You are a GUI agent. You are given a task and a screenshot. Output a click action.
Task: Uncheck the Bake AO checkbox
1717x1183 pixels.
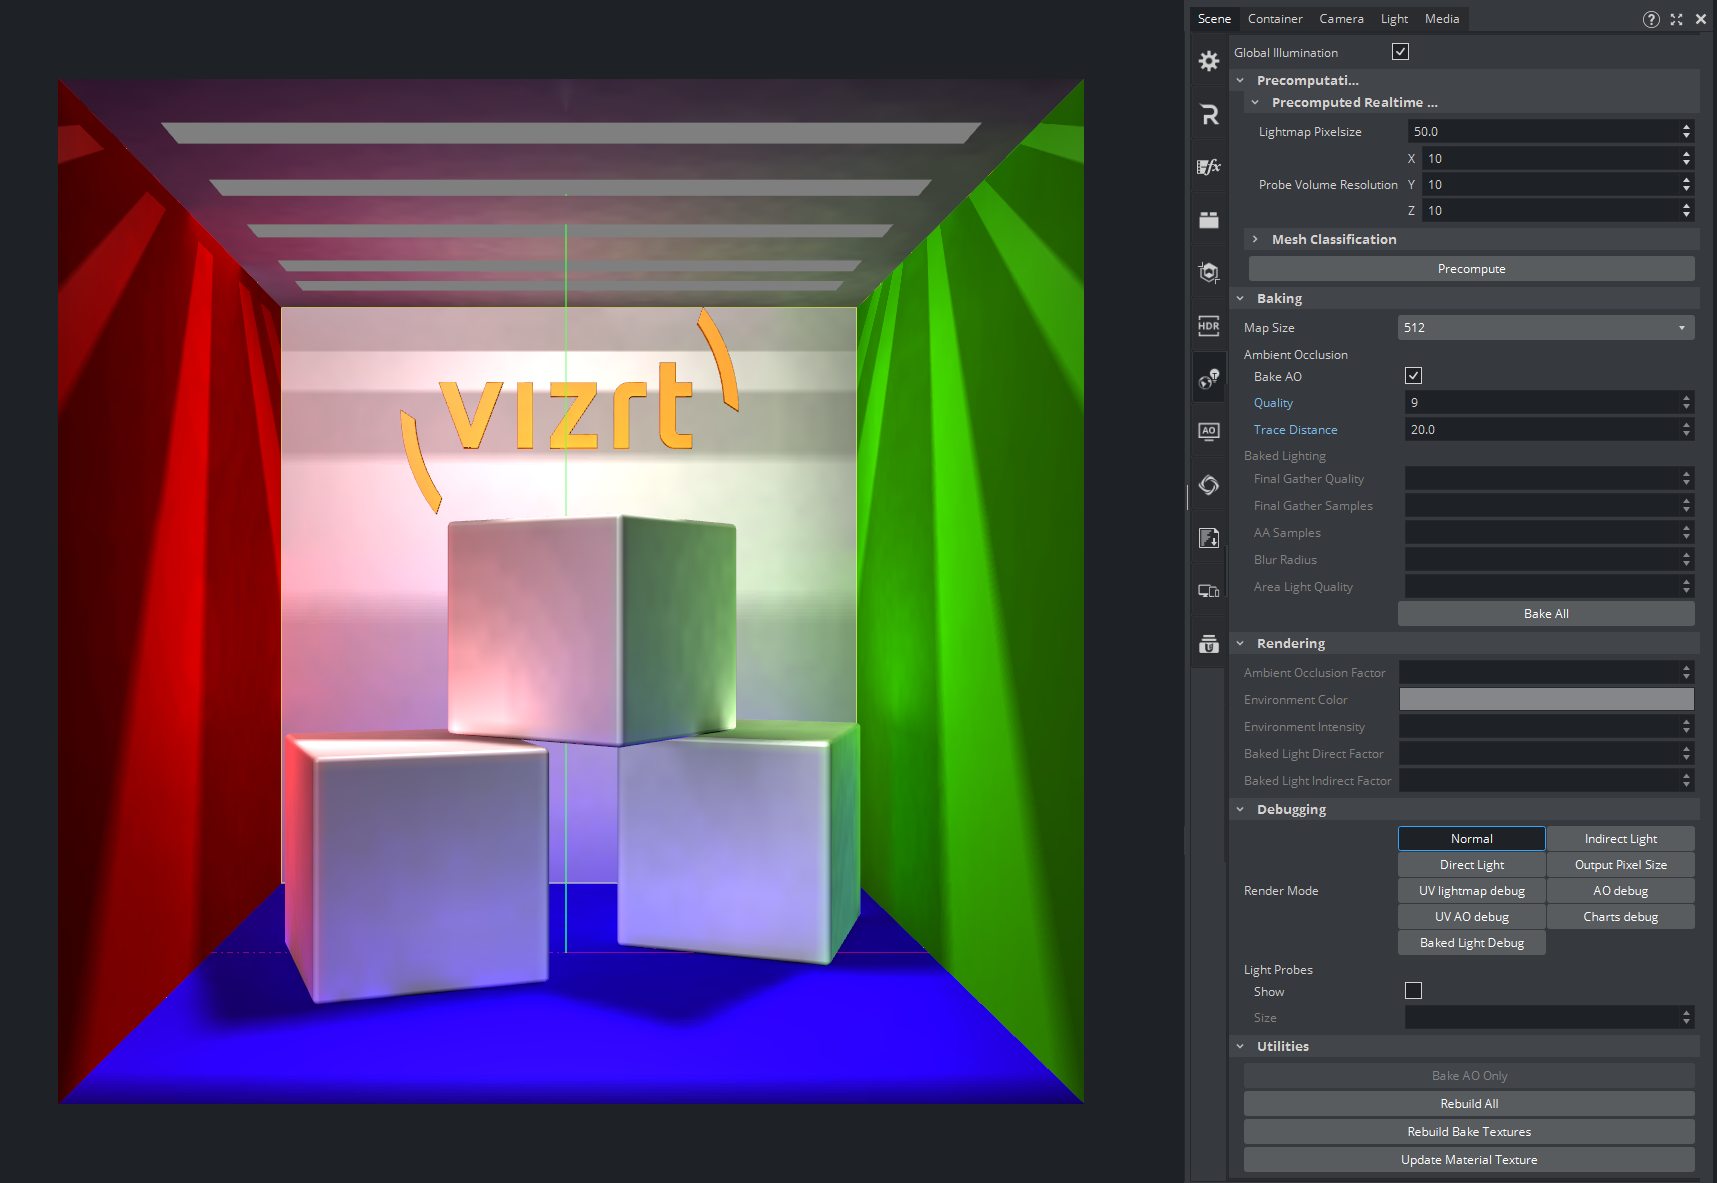[1413, 376]
